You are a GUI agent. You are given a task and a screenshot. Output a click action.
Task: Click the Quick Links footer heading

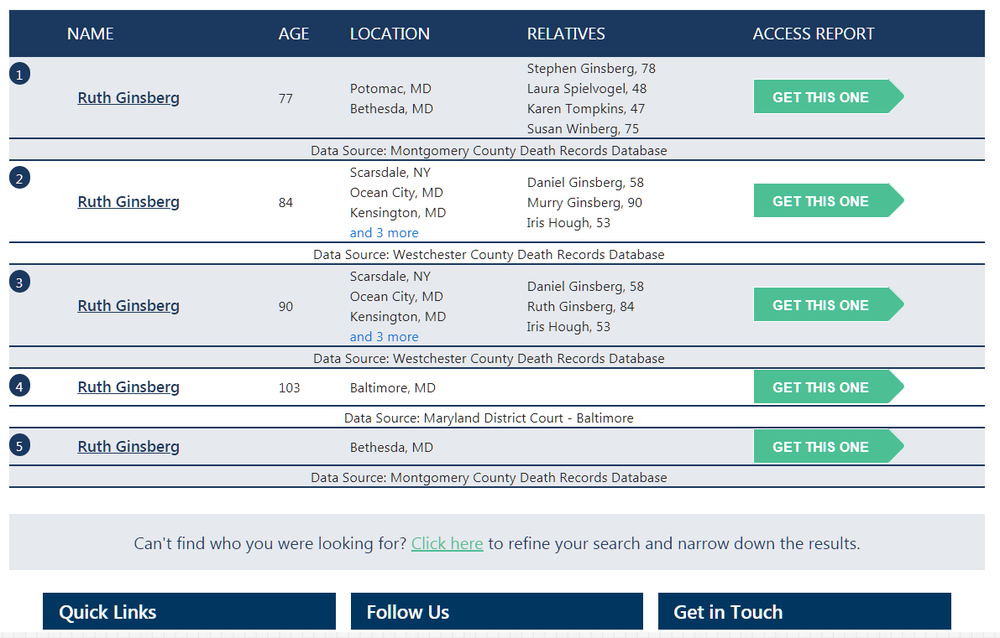107,612
